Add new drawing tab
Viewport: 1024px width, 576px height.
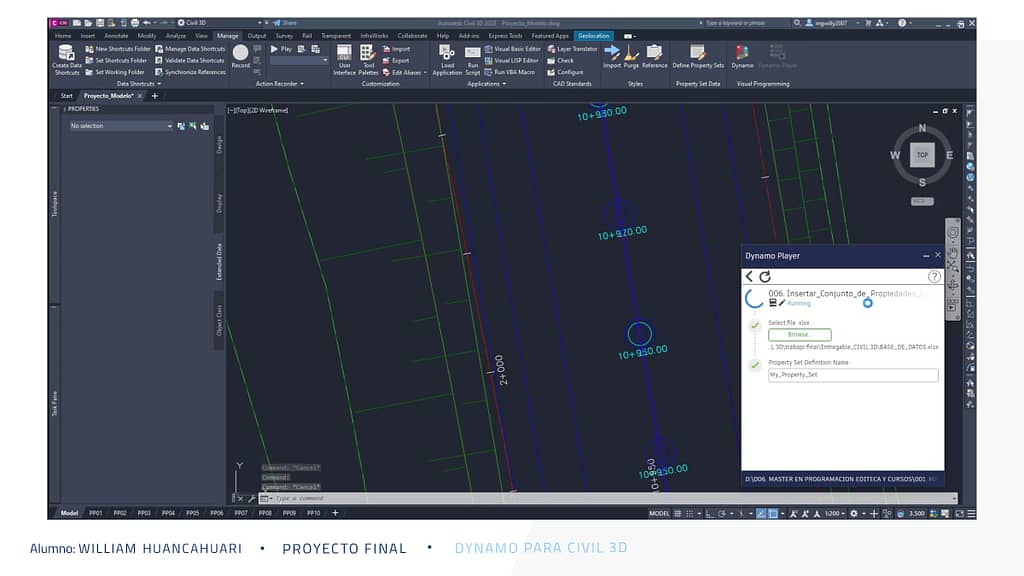coord(155,96)
